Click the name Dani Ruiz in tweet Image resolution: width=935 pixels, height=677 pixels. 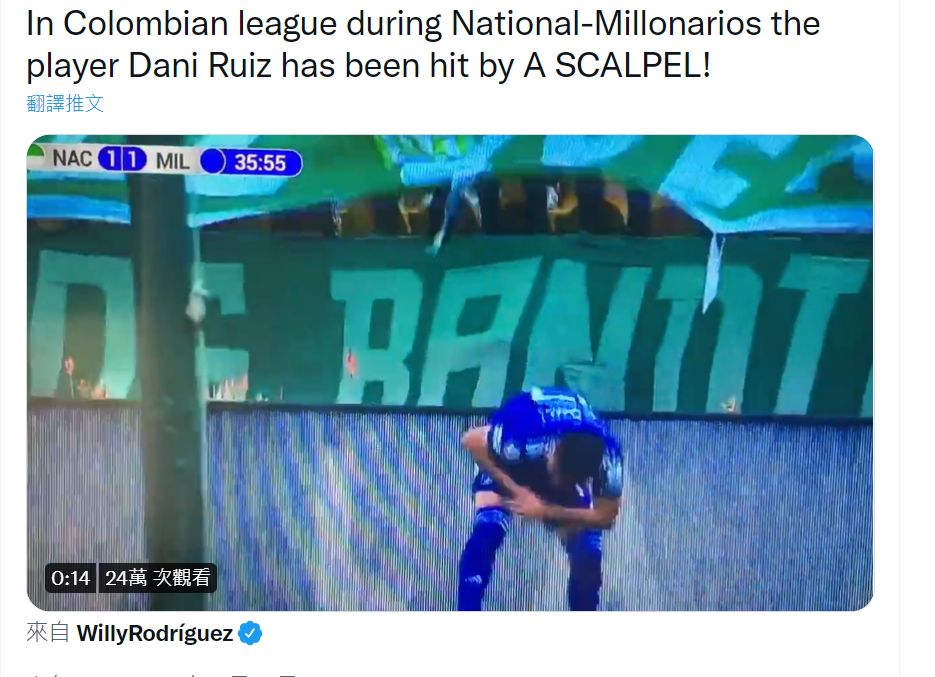pyautogui.click(x=200, y=65)
